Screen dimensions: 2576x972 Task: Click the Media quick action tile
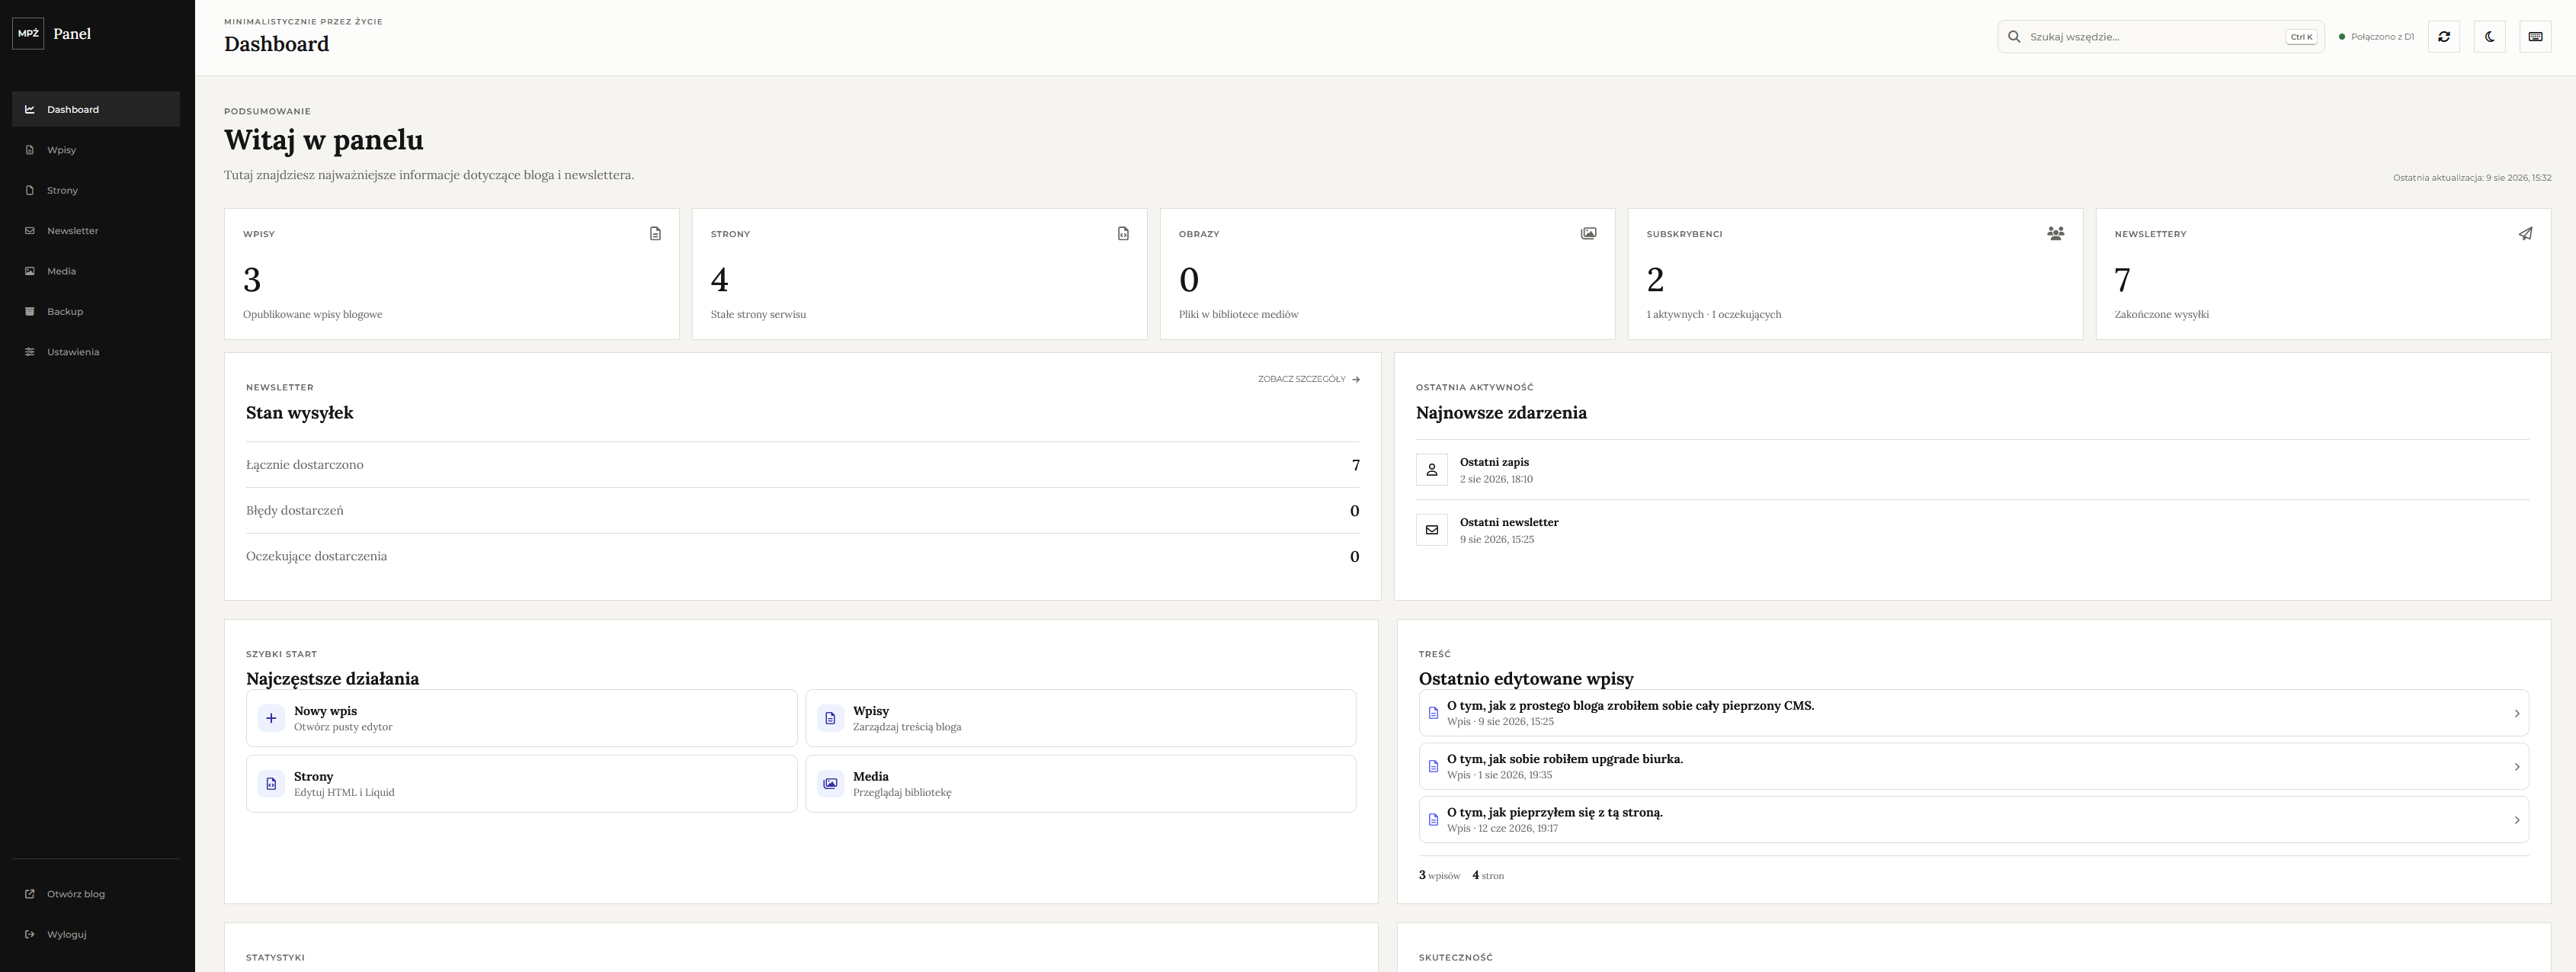point(1081,784)
